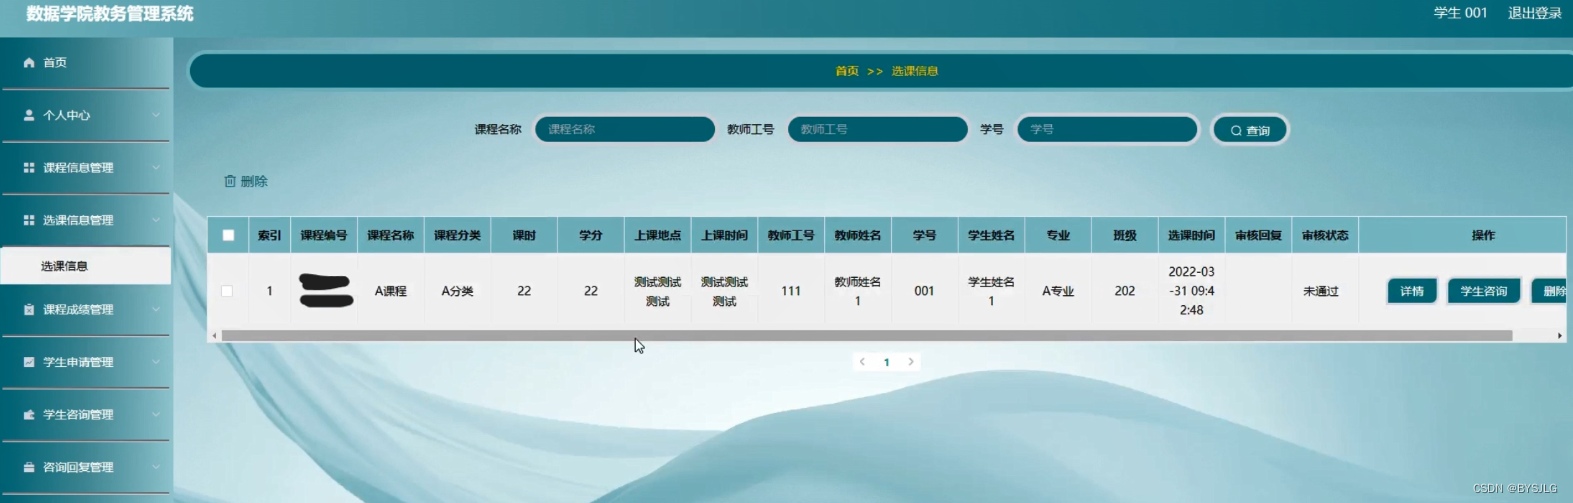1573x503 pixels.
Task: Click the icon beside 咨询回复管理
Action: pyautogui.click(x=29, y=467)
